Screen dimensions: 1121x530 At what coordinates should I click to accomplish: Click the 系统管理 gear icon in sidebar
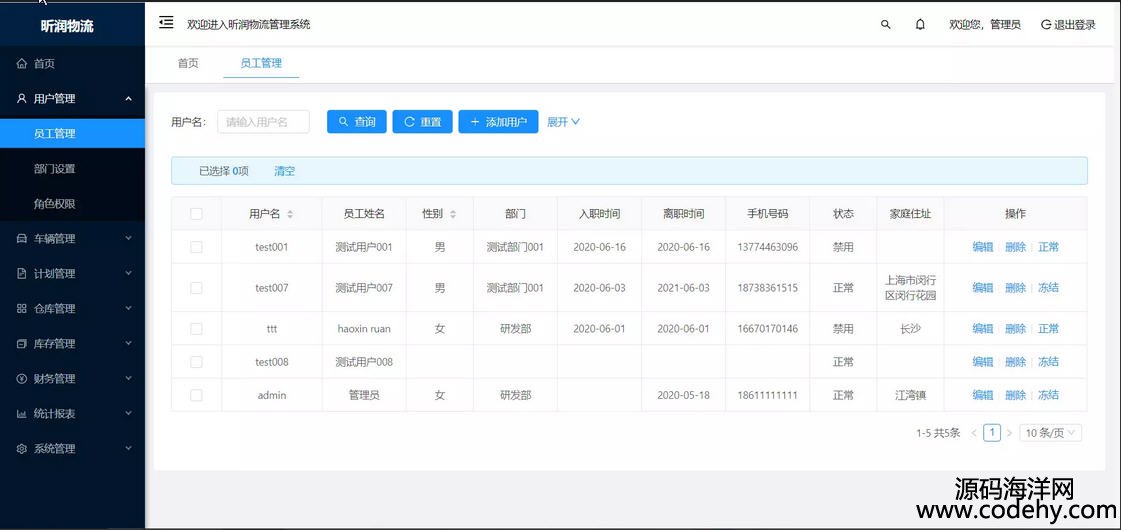[22, 449]
